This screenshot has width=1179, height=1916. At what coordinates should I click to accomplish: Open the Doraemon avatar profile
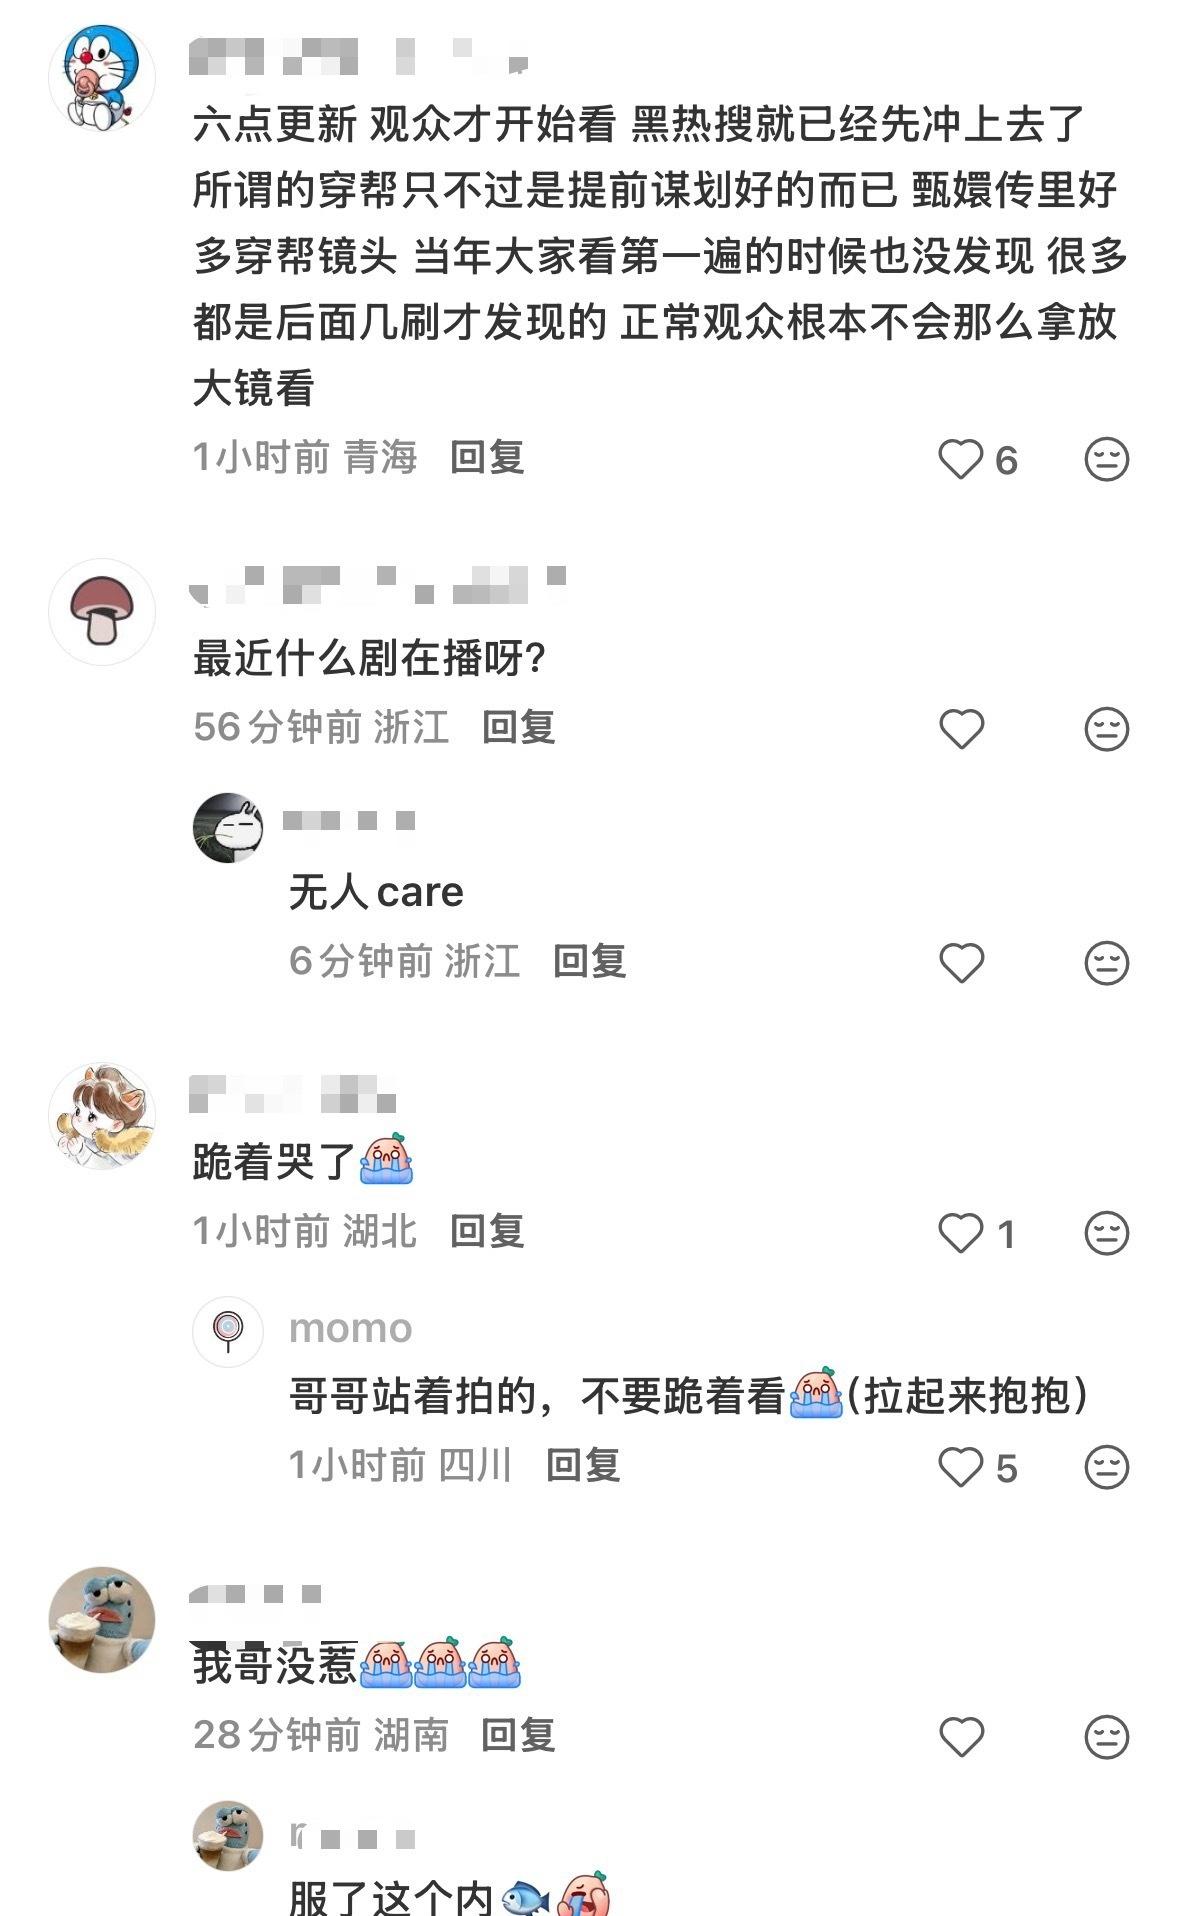click(102, 77)
